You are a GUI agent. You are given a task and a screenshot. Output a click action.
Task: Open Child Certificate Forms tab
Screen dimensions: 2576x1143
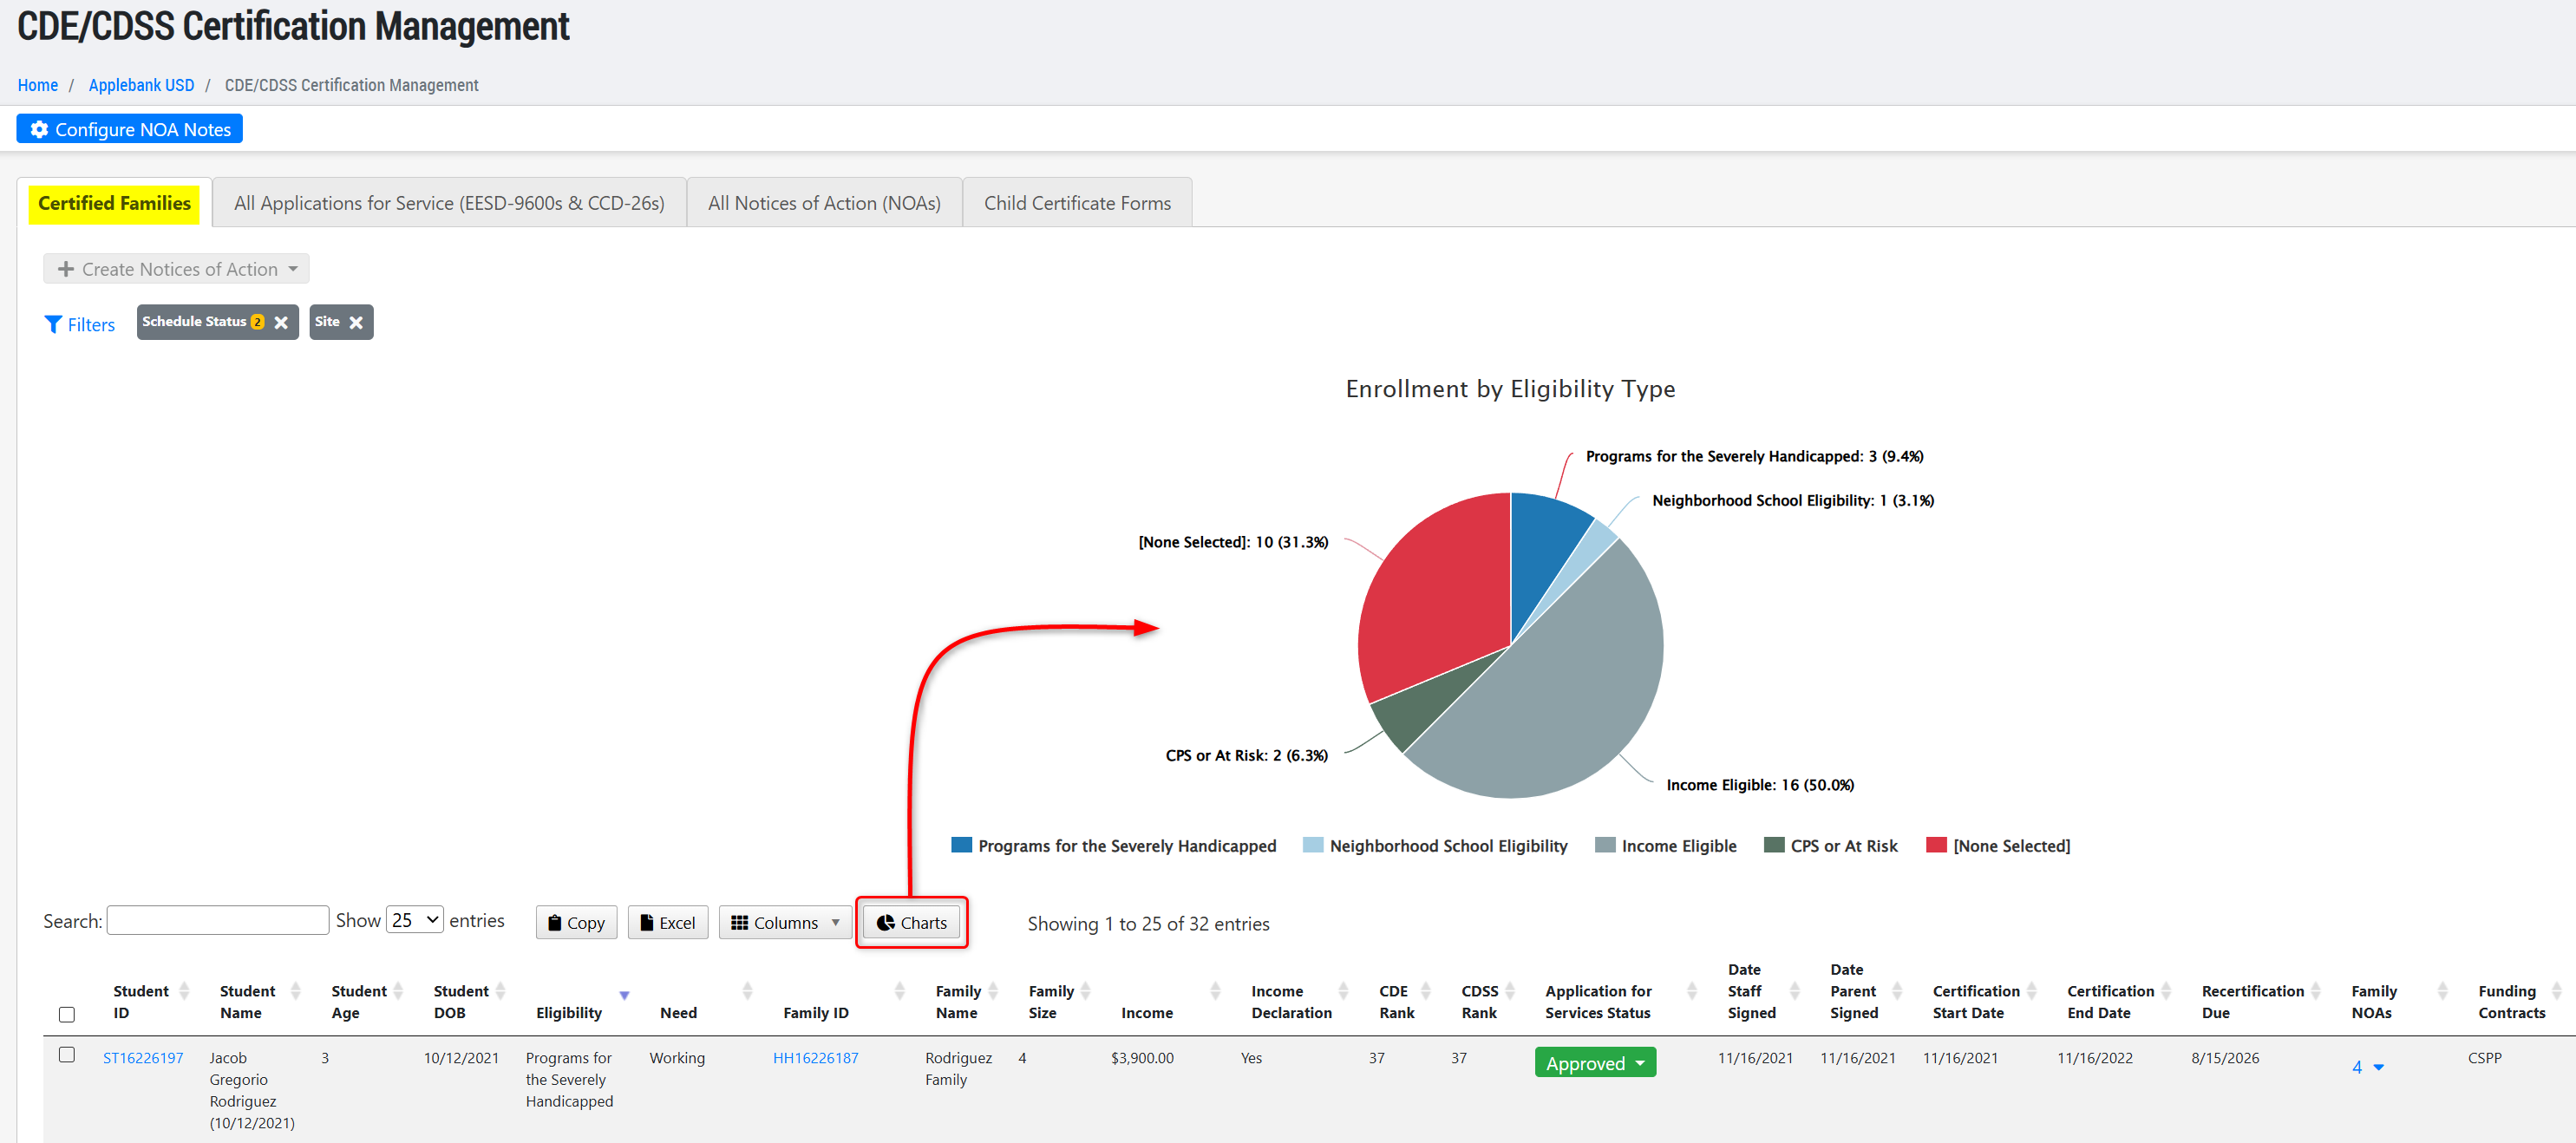pos(1076,203)
